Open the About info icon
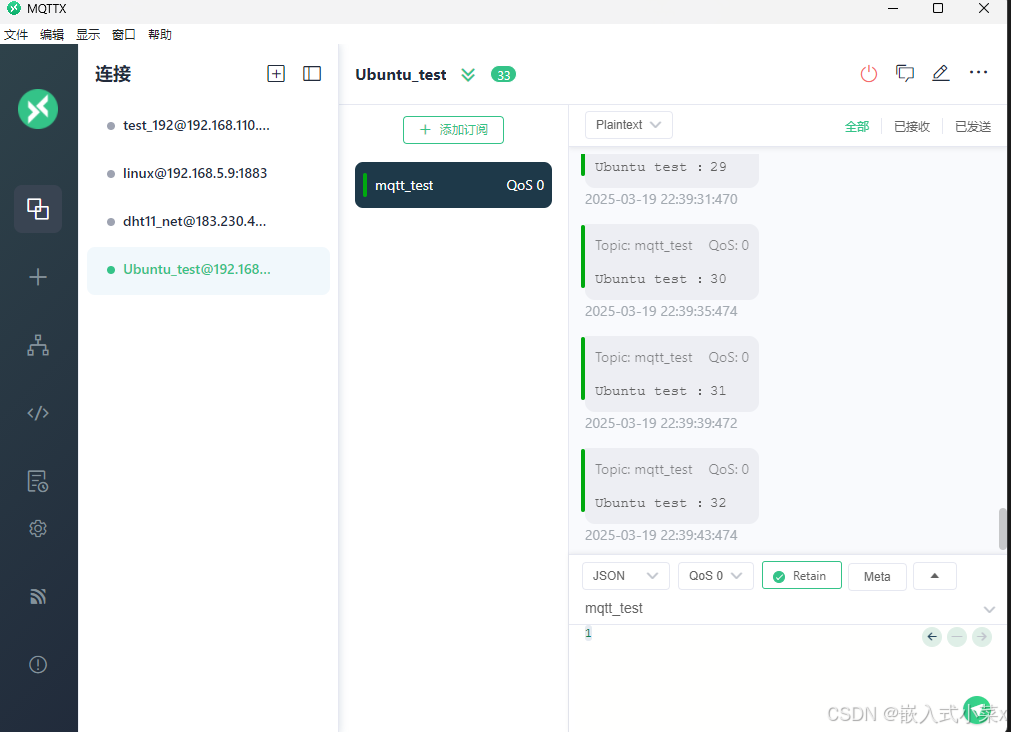Image resolution: width=1011 pixels, height=732 pixels. point(38,664)
